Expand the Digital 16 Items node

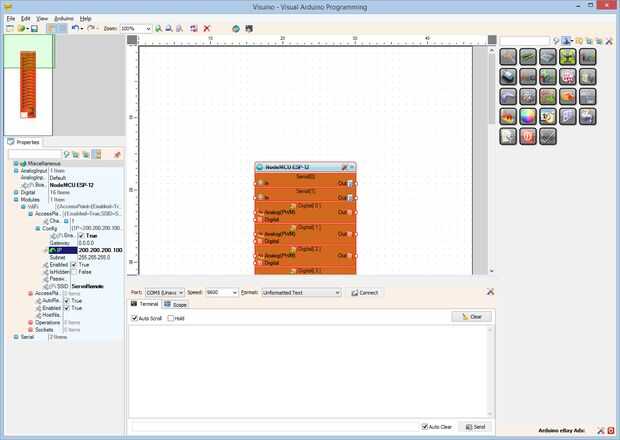[16, 193]
